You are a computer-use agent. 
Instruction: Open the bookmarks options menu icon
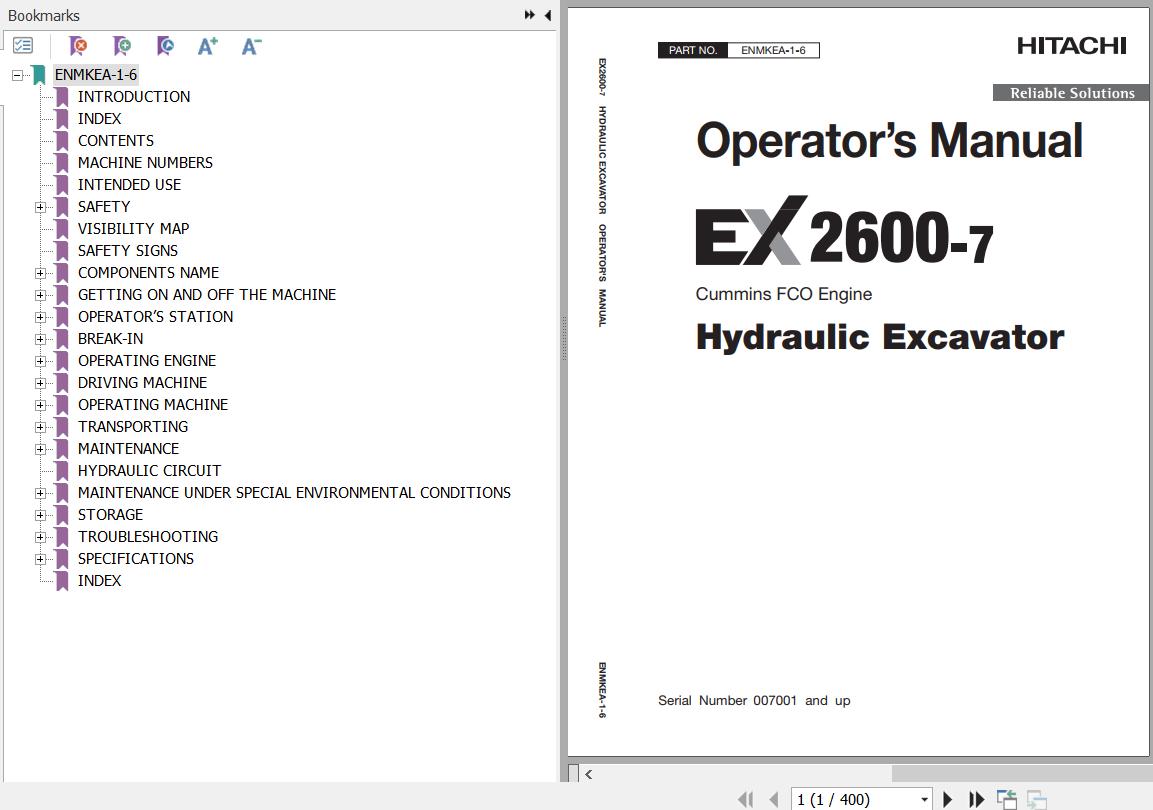click(23, 46)
